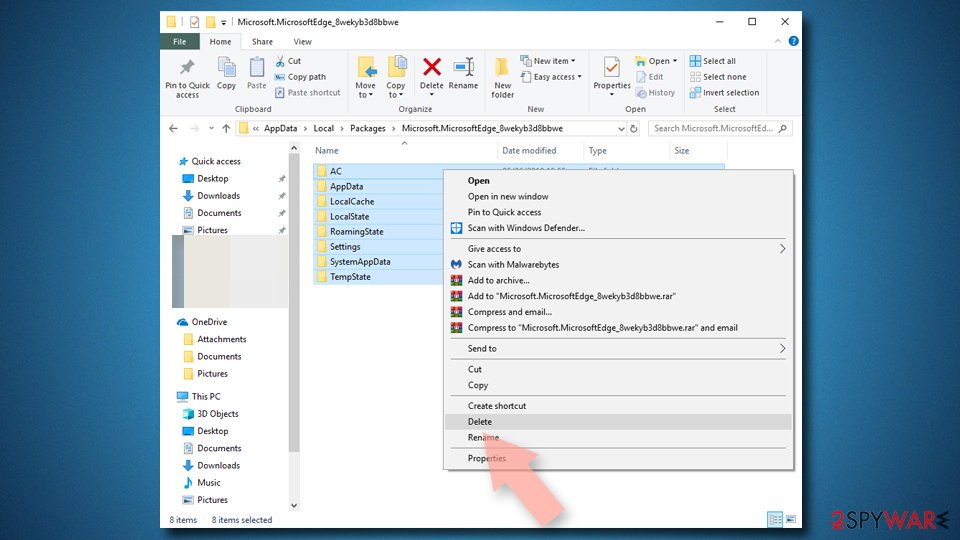The width and height of the screenshot is (960, 540).
Task: Go back with the left arrow
Action: (173, 129)
